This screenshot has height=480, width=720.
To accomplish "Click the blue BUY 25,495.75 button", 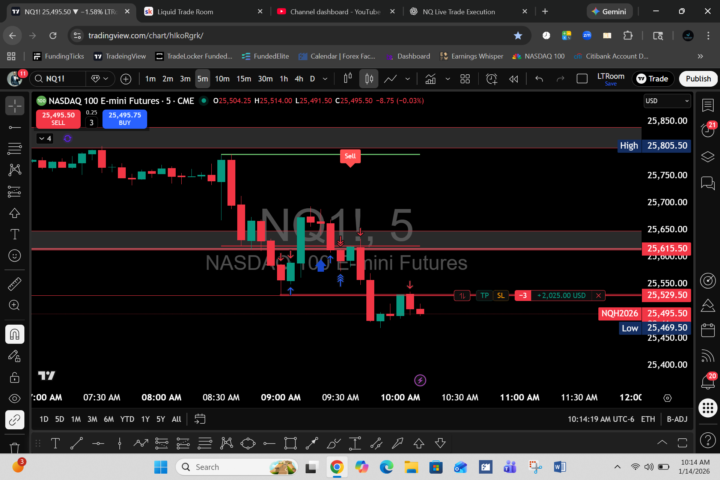I will coord(124,119).
